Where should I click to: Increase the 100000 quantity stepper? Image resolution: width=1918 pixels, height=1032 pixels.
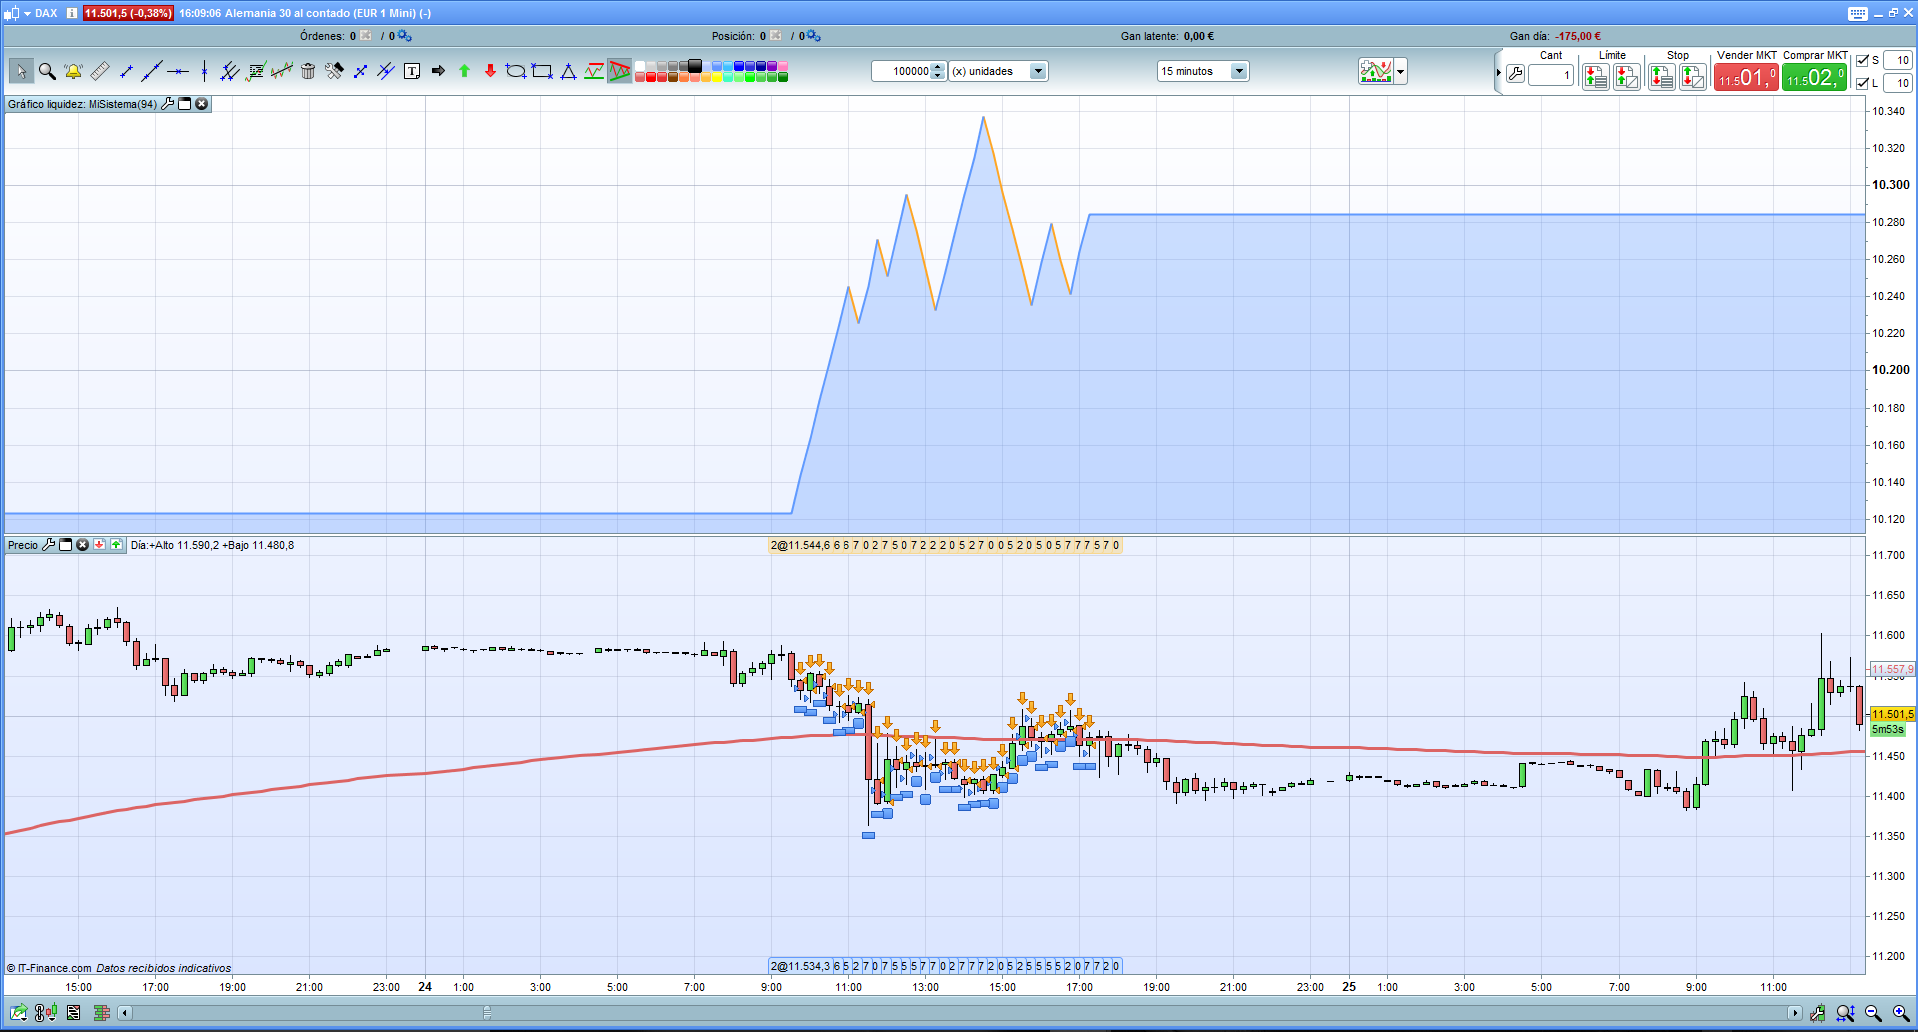[x=937, y=67]
